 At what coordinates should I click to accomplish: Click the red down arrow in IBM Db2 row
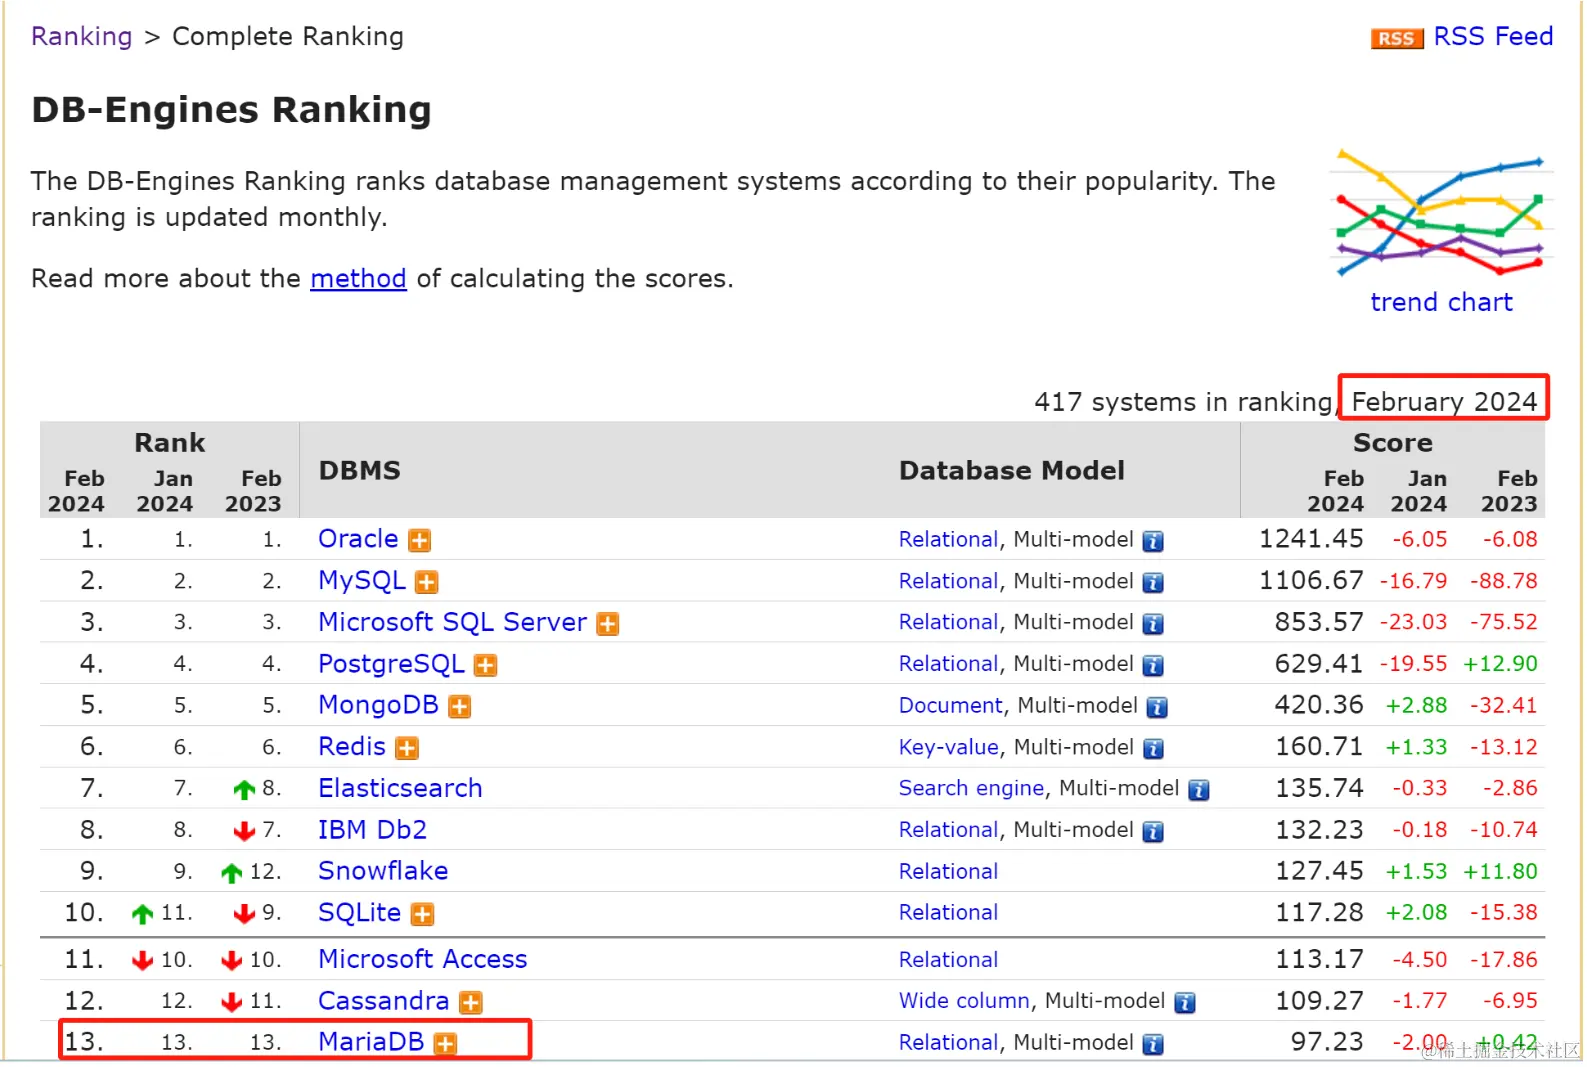244,831
